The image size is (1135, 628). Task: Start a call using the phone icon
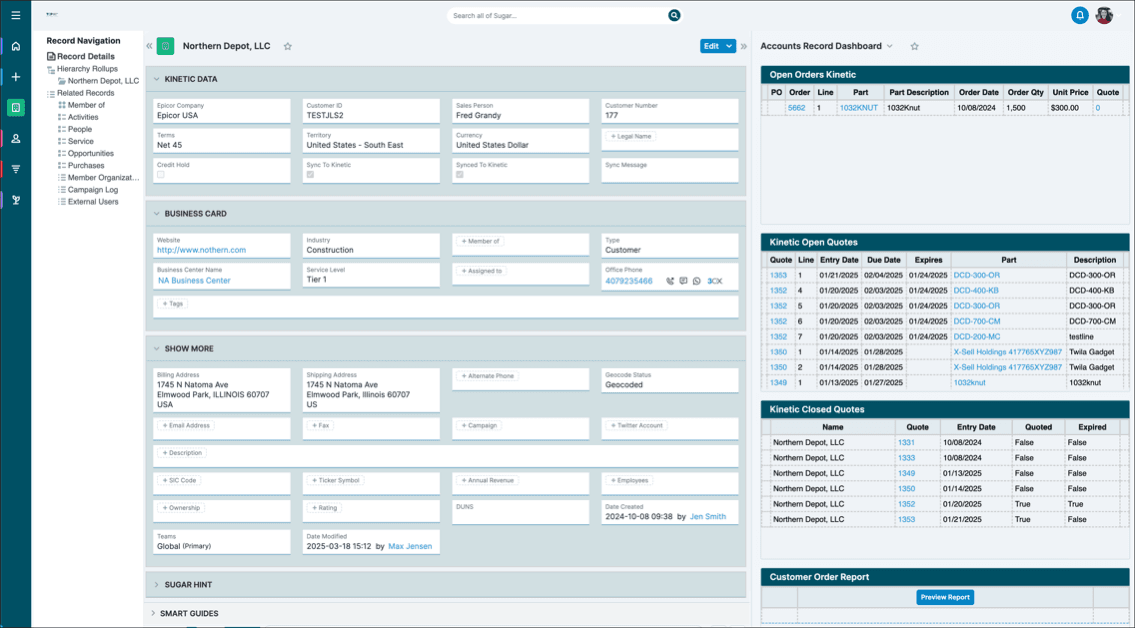tap(670, 281)
